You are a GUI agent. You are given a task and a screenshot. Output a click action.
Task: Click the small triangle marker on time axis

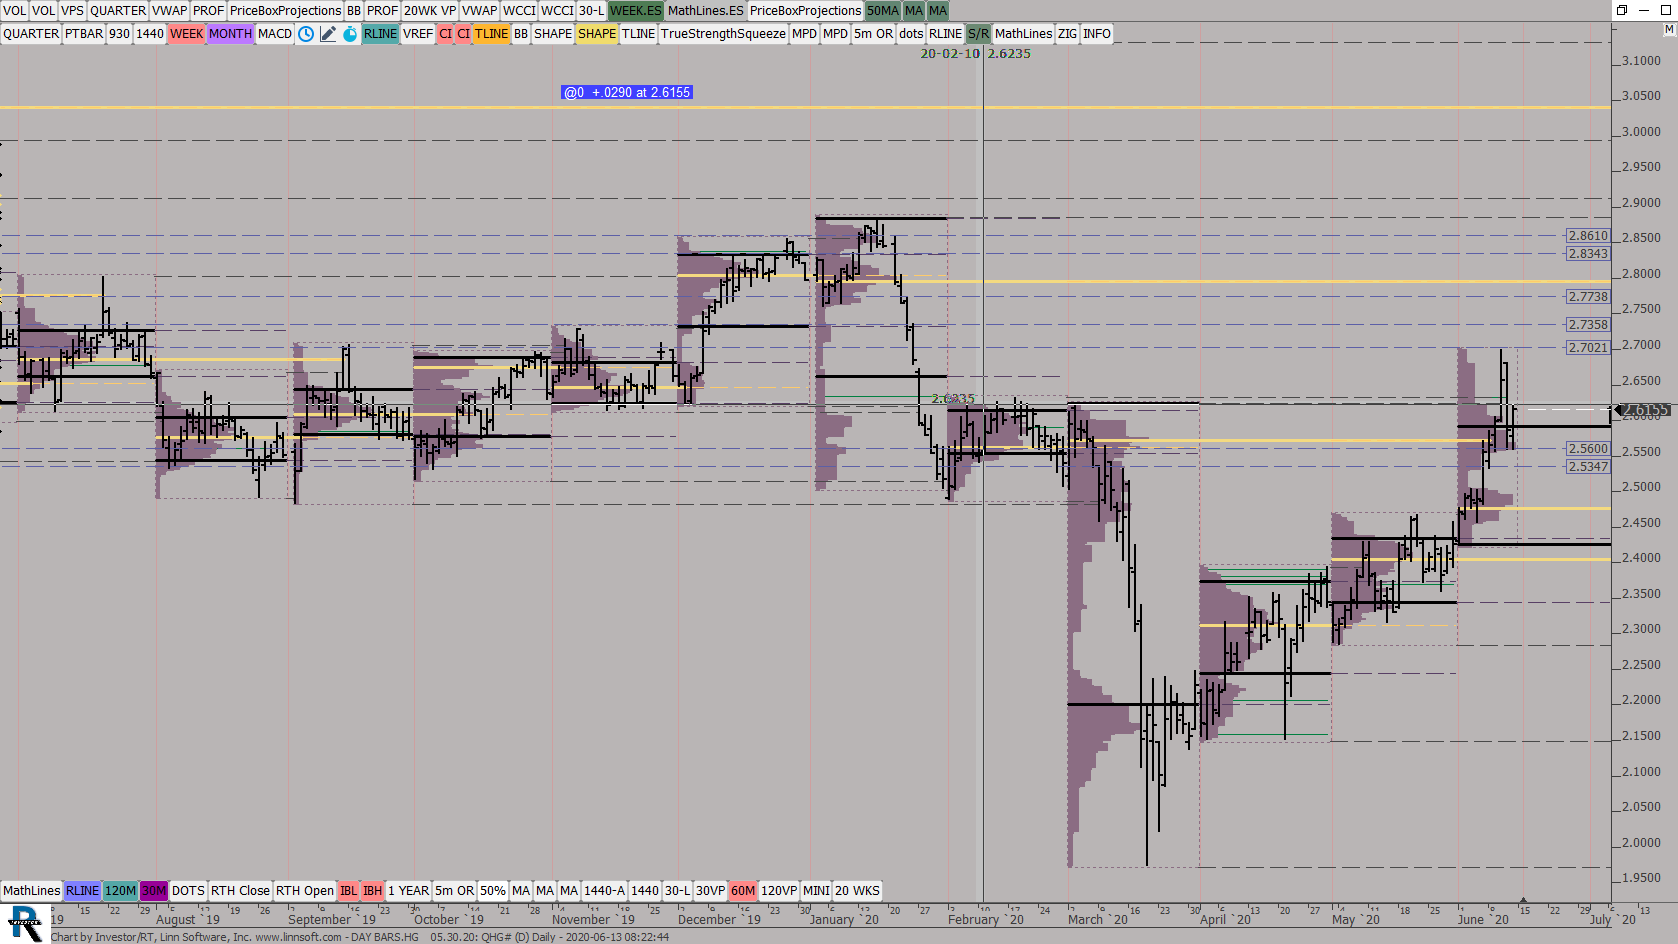coord(1523,901)
